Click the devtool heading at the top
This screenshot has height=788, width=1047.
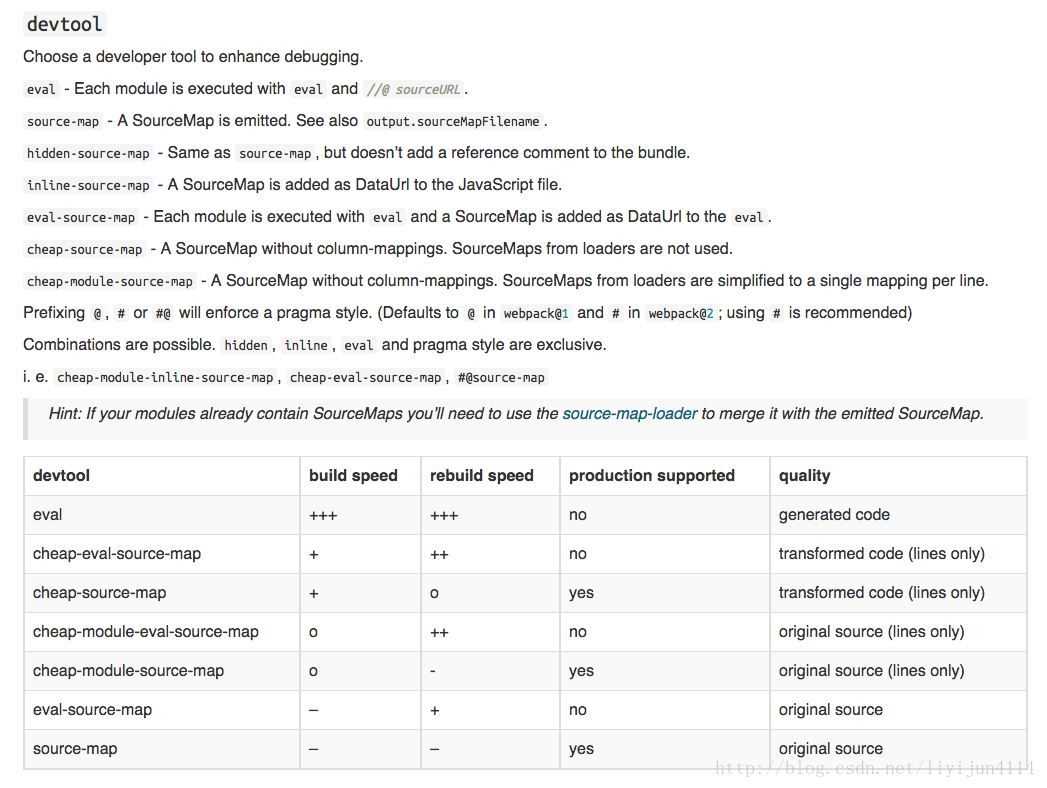pos(64,24)
